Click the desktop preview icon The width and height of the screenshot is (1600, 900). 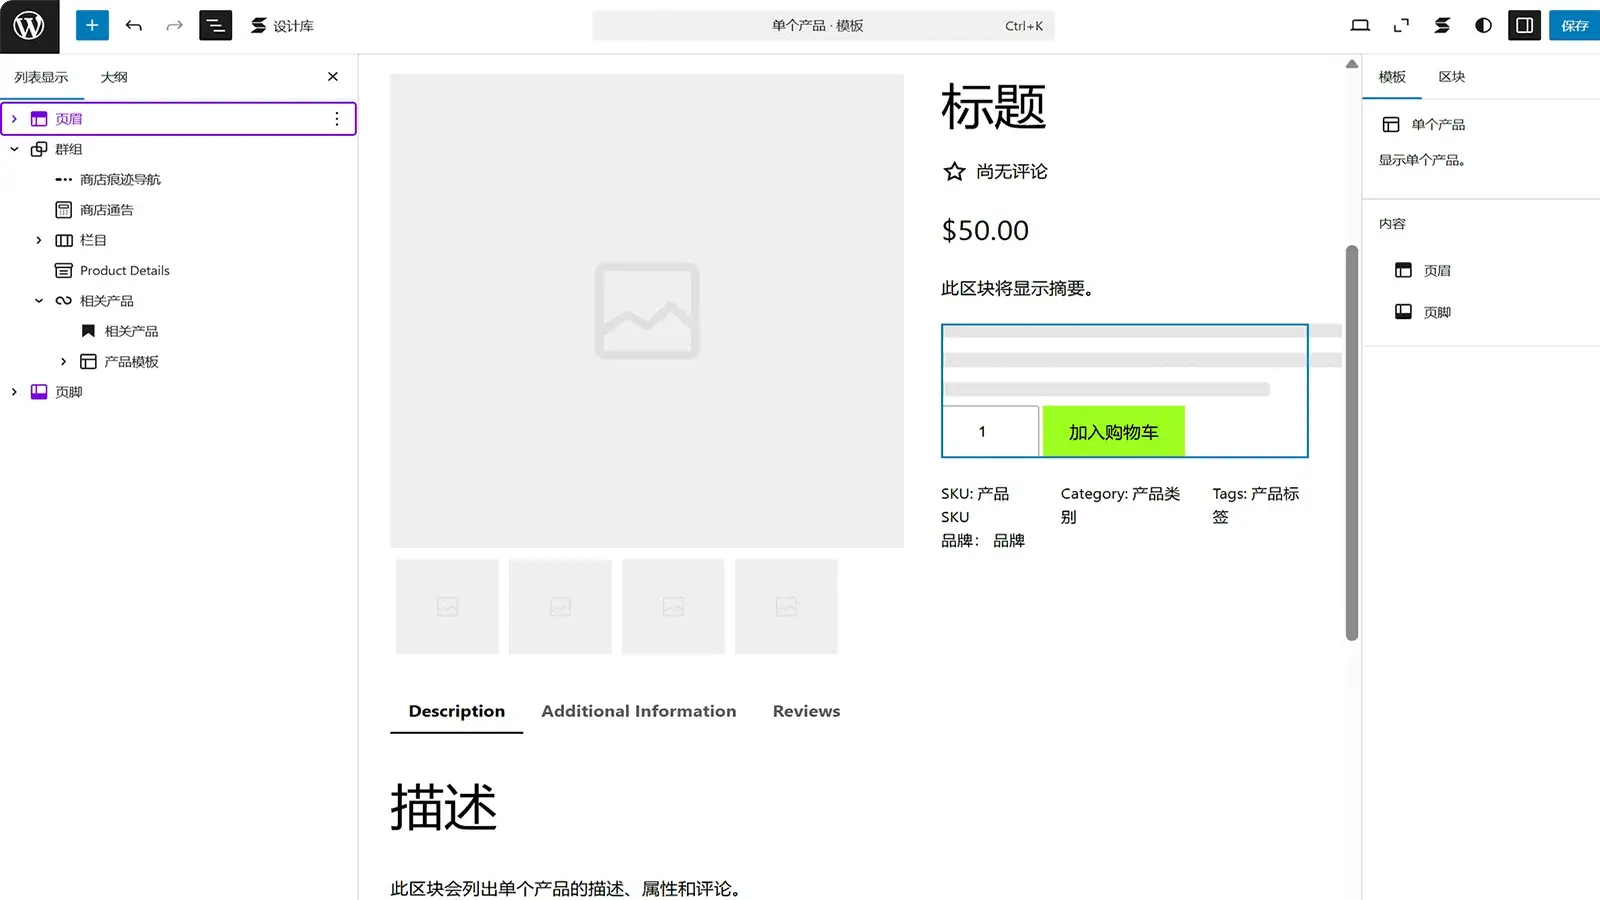1360,25
